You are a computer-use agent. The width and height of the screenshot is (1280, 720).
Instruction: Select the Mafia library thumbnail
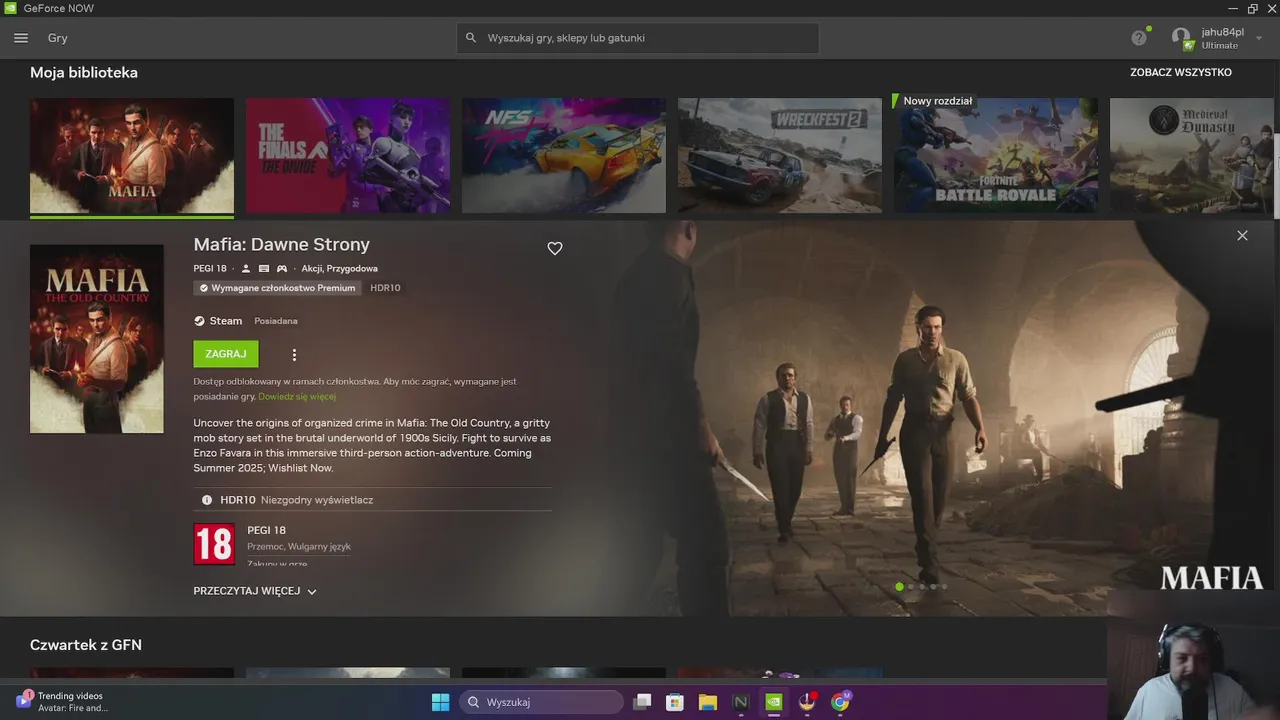coord(132,155)
